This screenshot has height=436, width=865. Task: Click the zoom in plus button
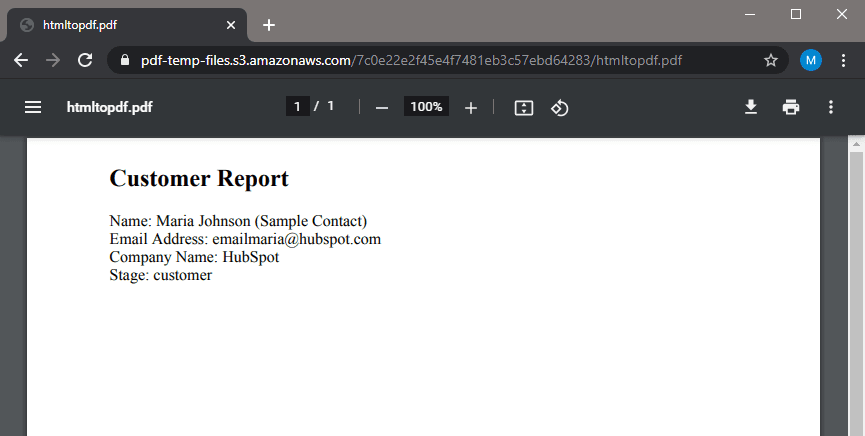(x=471, y=107)
